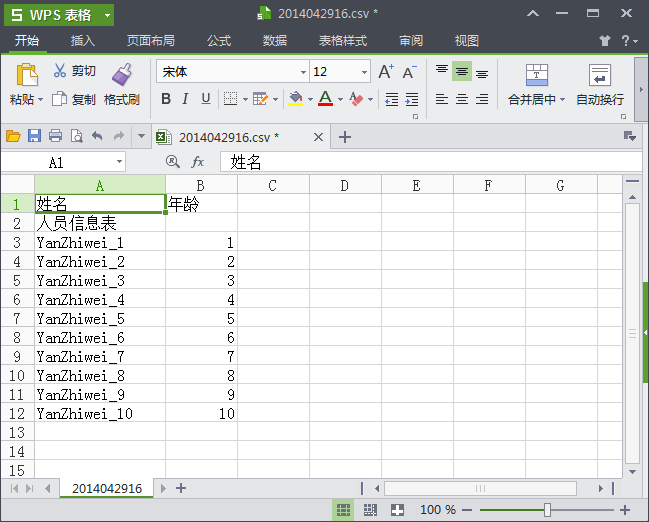Open the font size dropdown
This screenshot has height=522, width=649.
click(x=364, y=72)
